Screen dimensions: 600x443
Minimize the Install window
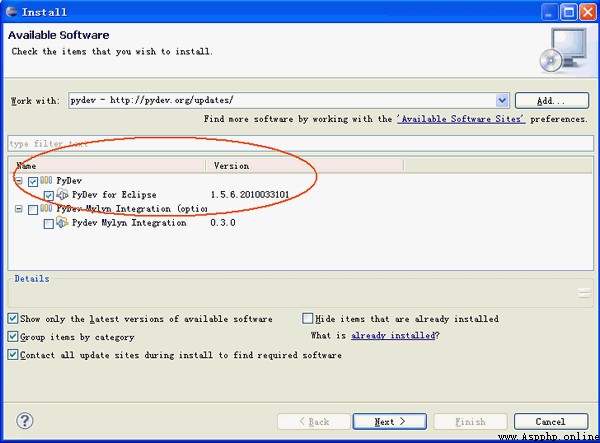point(549,12)
